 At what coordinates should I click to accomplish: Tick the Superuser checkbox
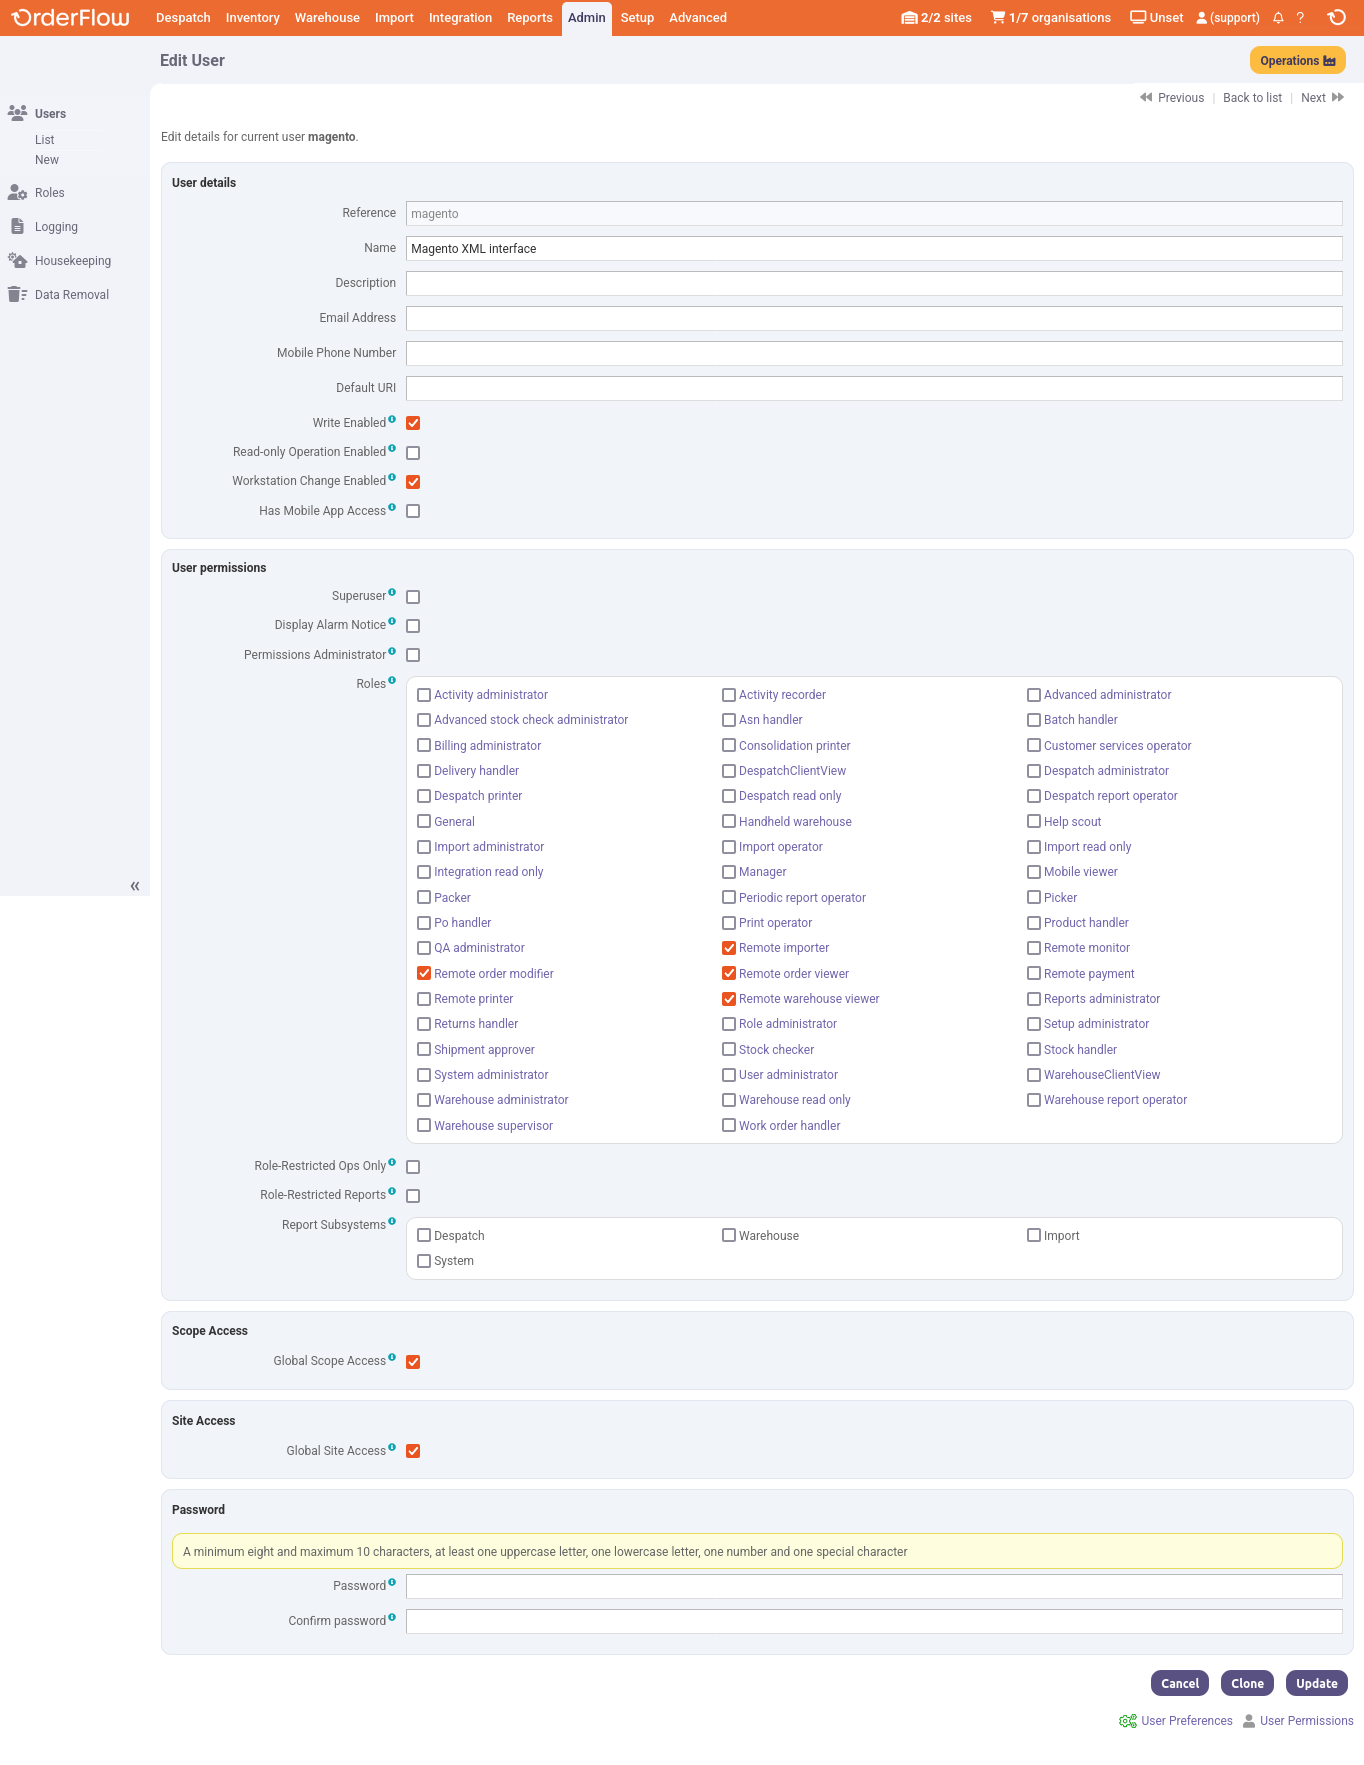click(413, 597)
